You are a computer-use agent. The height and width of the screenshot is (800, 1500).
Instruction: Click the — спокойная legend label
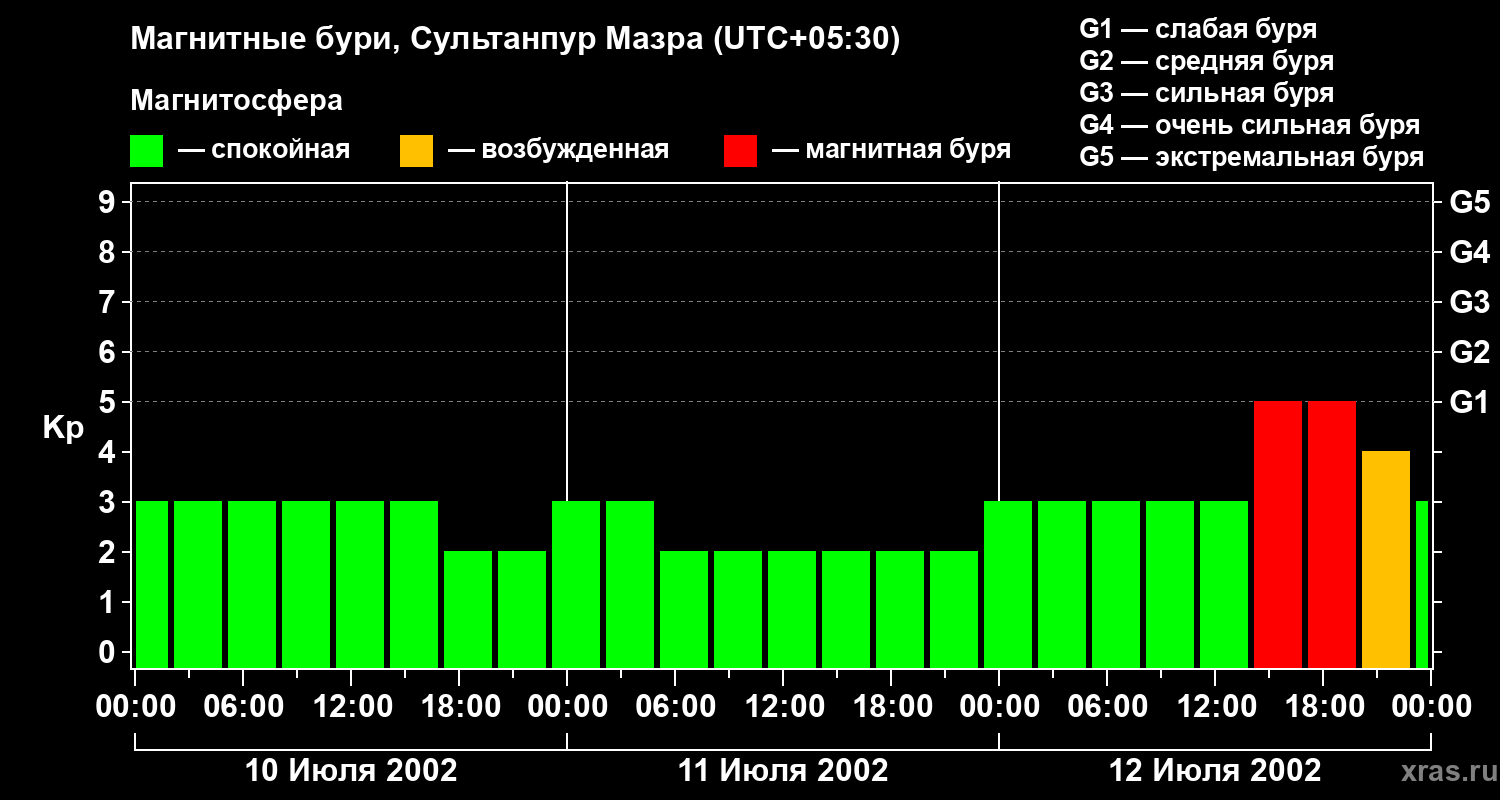(x=263, y=150)
